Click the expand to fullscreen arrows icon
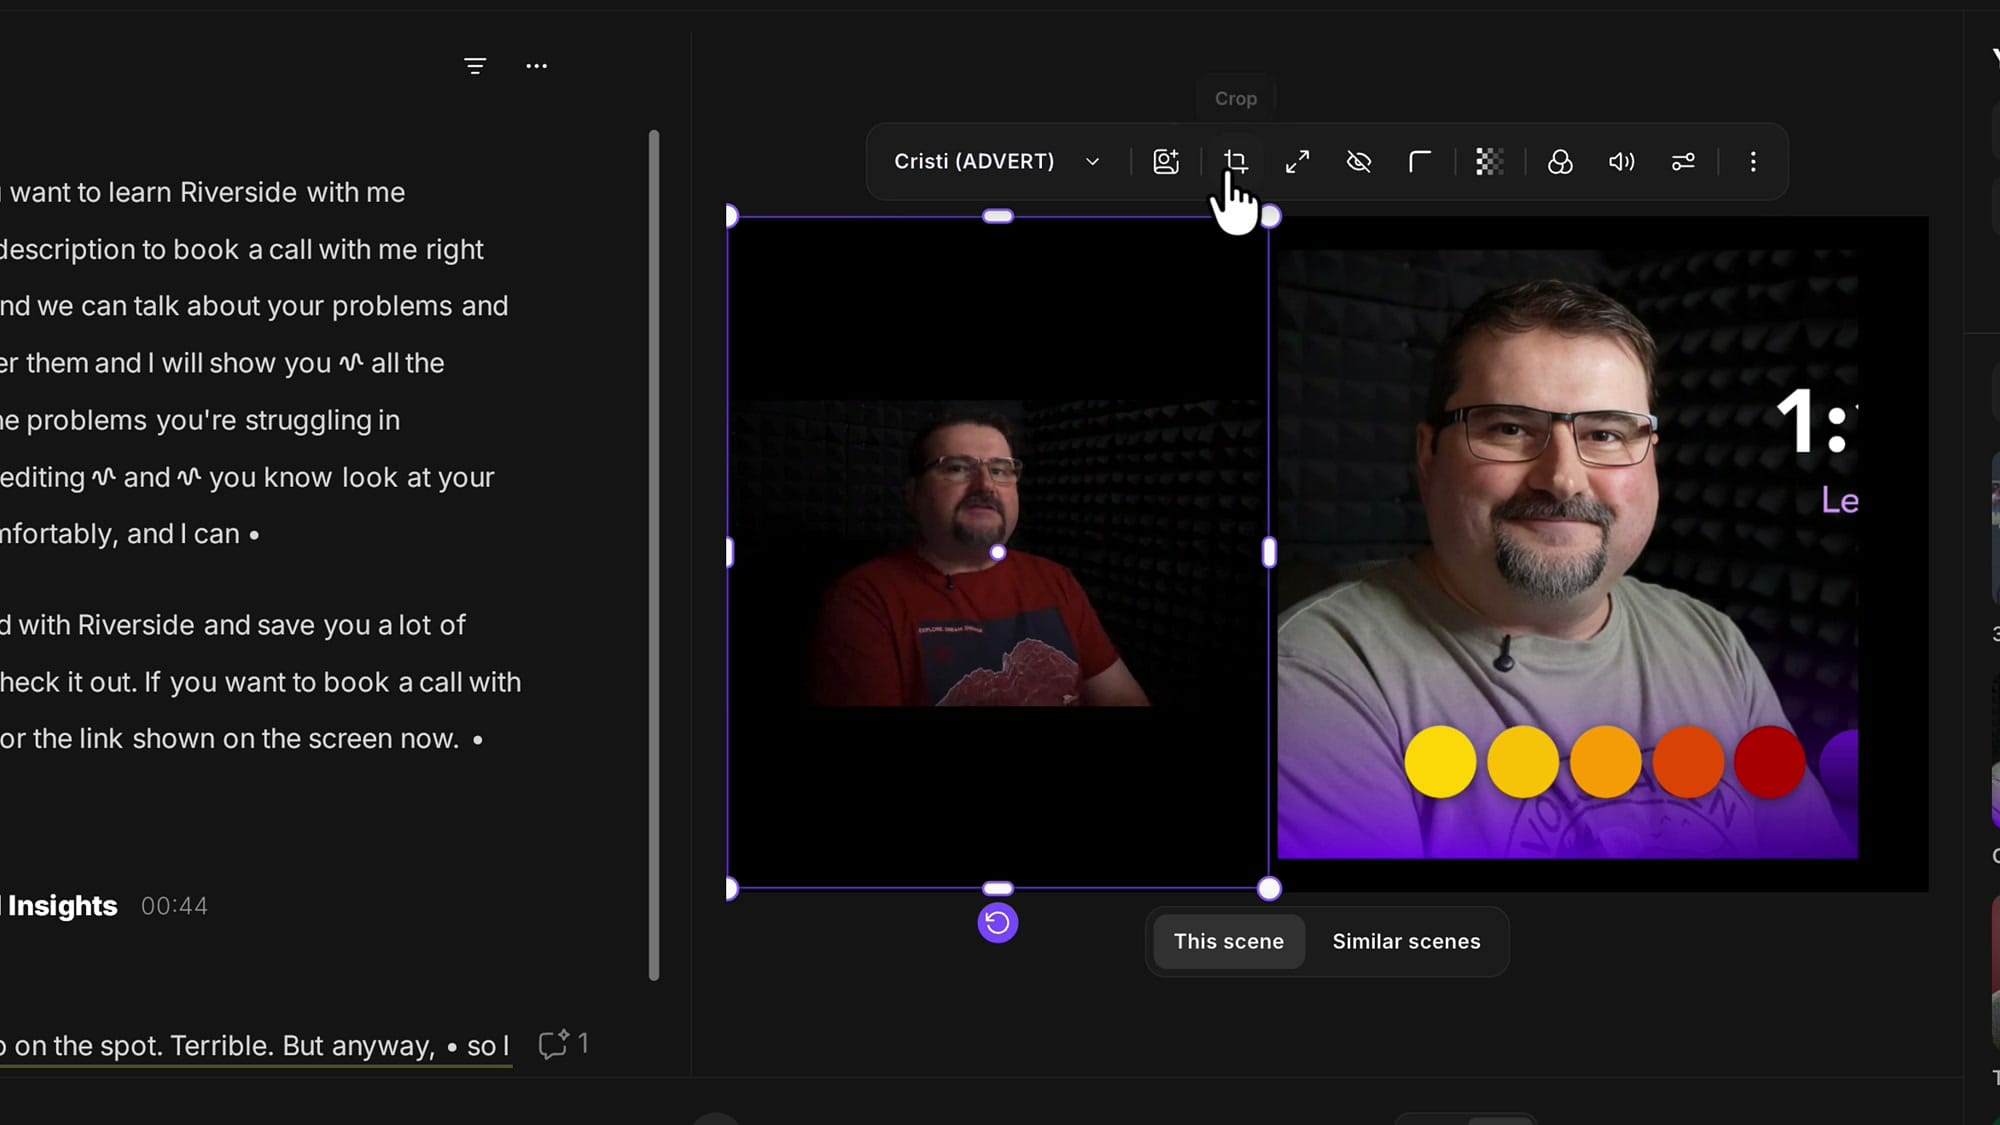 pyautogui.click(x=1298, y=161)
